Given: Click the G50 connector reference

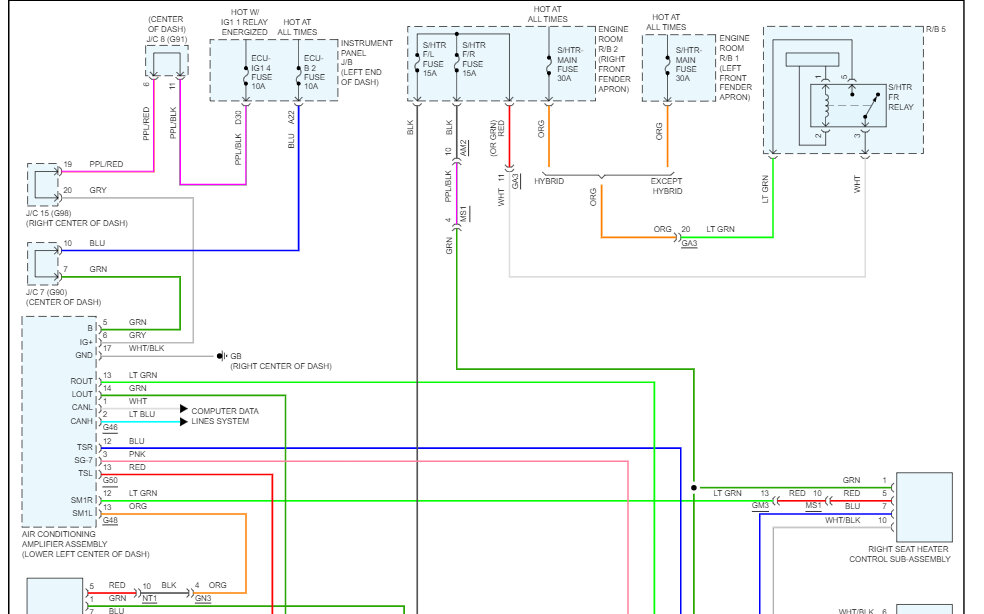Looking at the screenshot, I should click(x=110, y=480).
